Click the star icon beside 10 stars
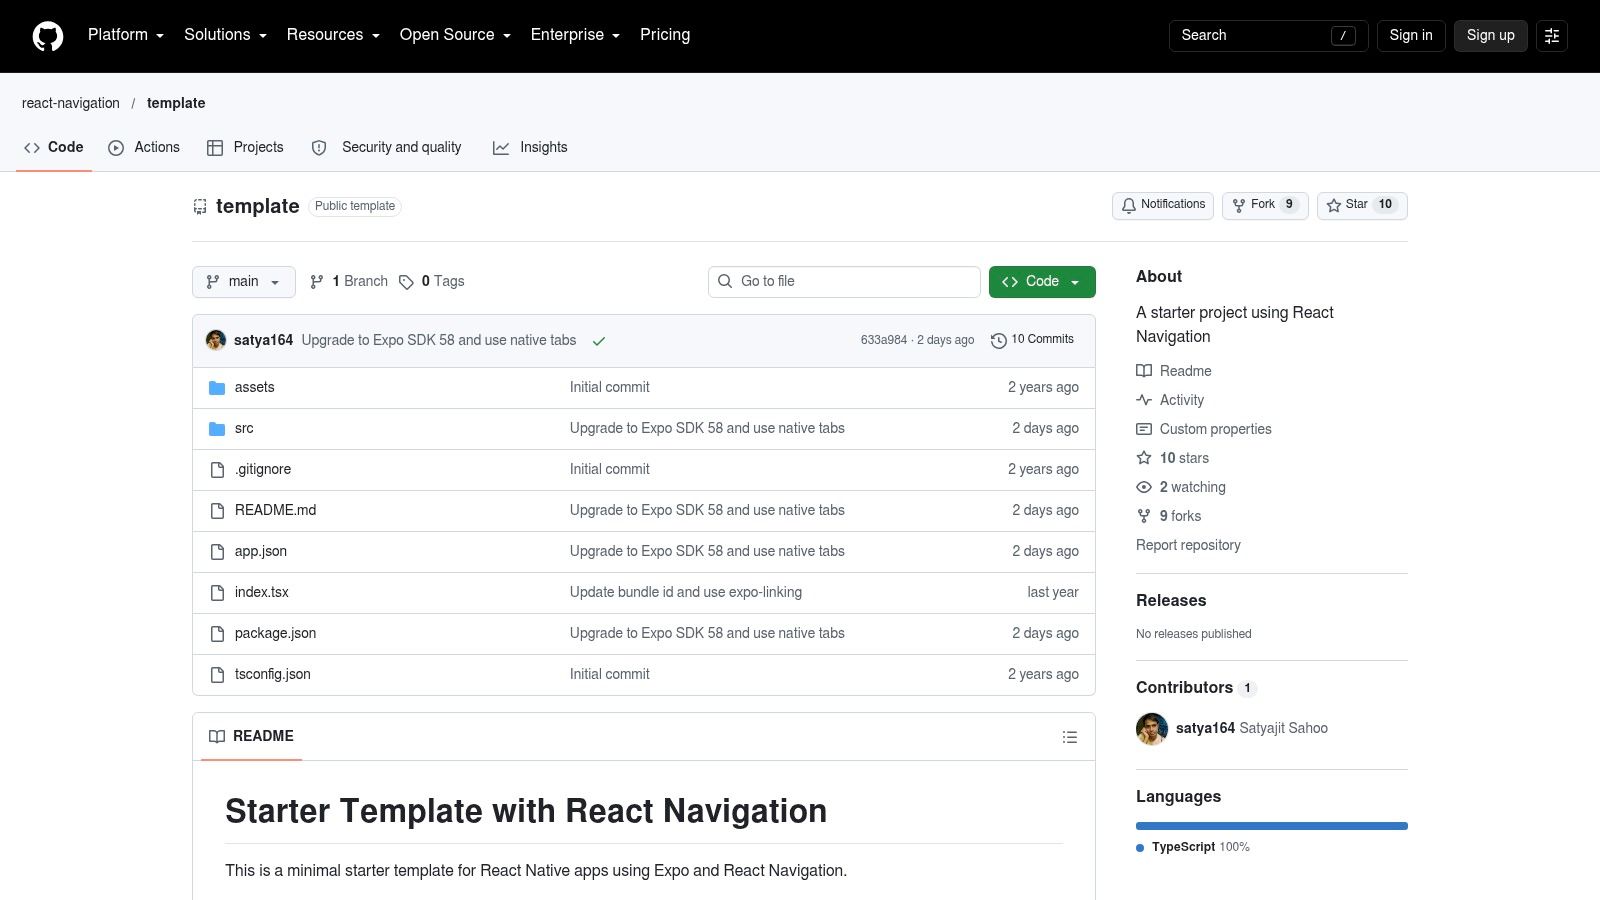 tap(1144, 458)
